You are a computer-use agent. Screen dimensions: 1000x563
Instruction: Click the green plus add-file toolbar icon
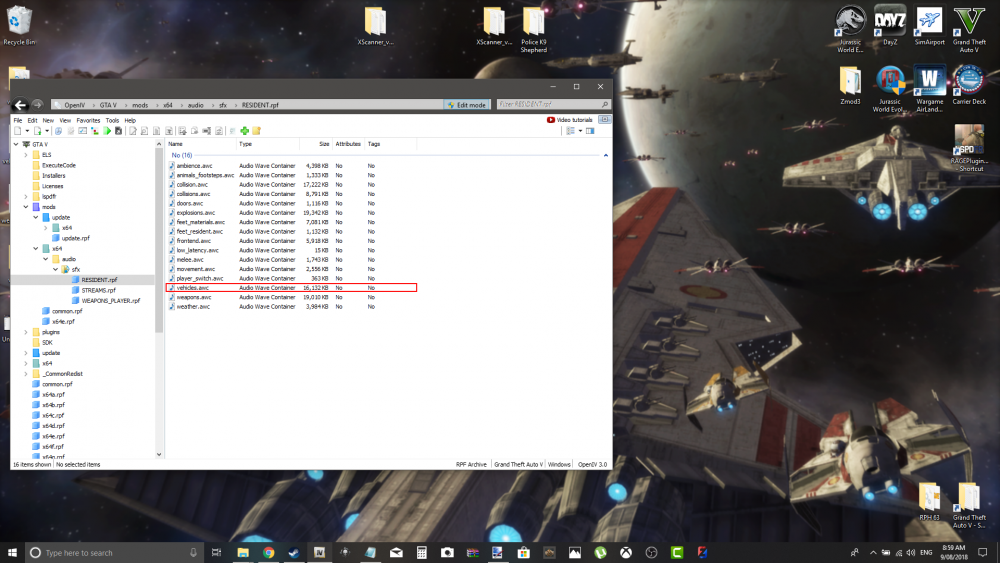click(x=244, y=131)
